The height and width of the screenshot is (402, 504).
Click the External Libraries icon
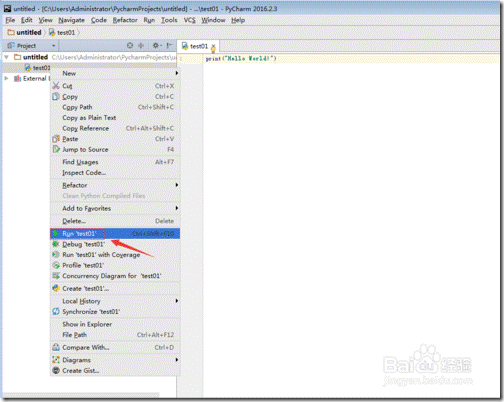[18, 78]
